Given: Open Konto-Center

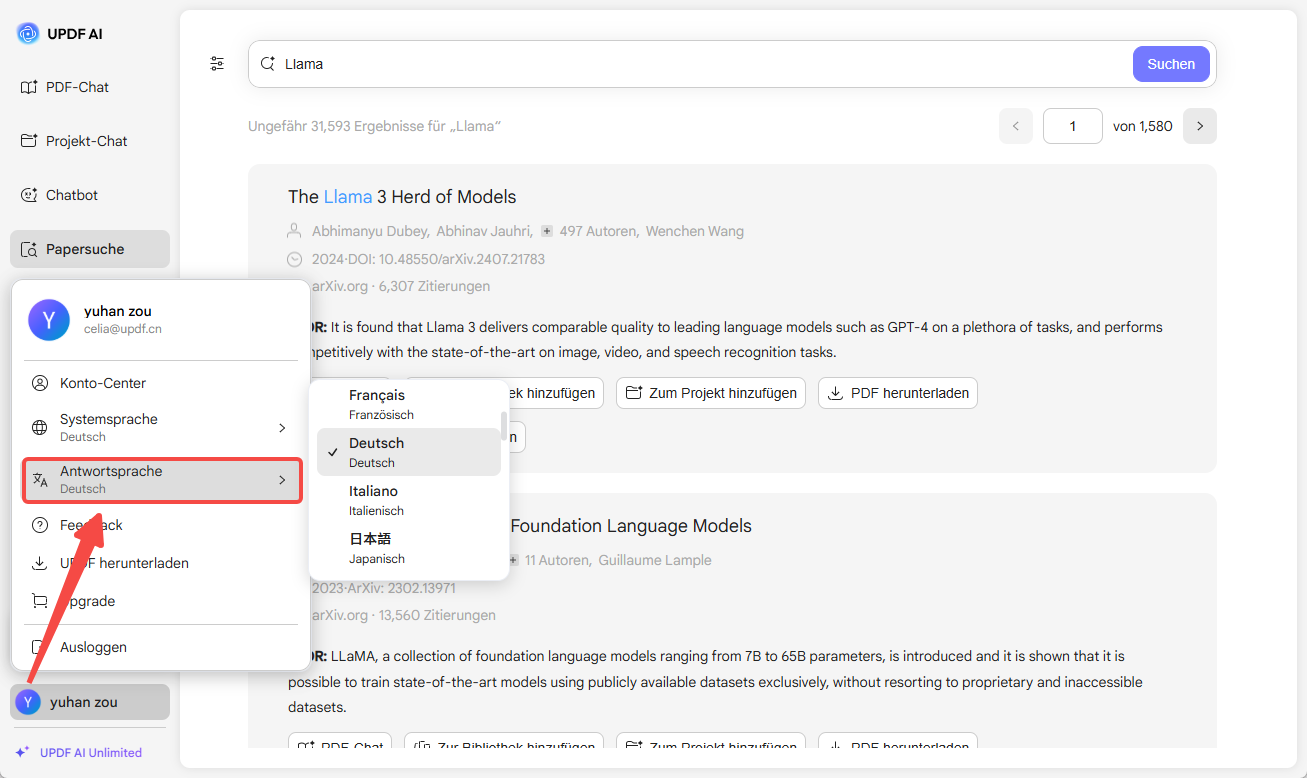Looking at the screenshot, I should click(160, 383).
